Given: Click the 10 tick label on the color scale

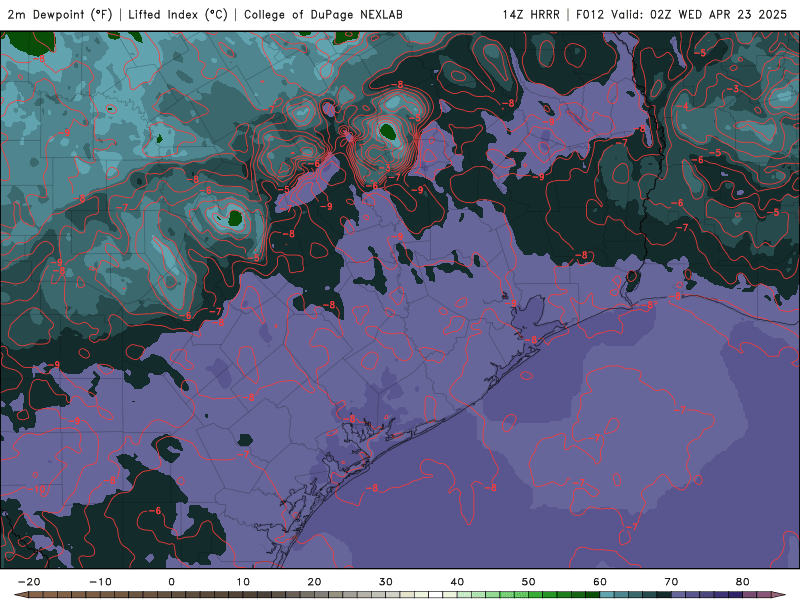Looking at the screenshot, I should (243, 582).
